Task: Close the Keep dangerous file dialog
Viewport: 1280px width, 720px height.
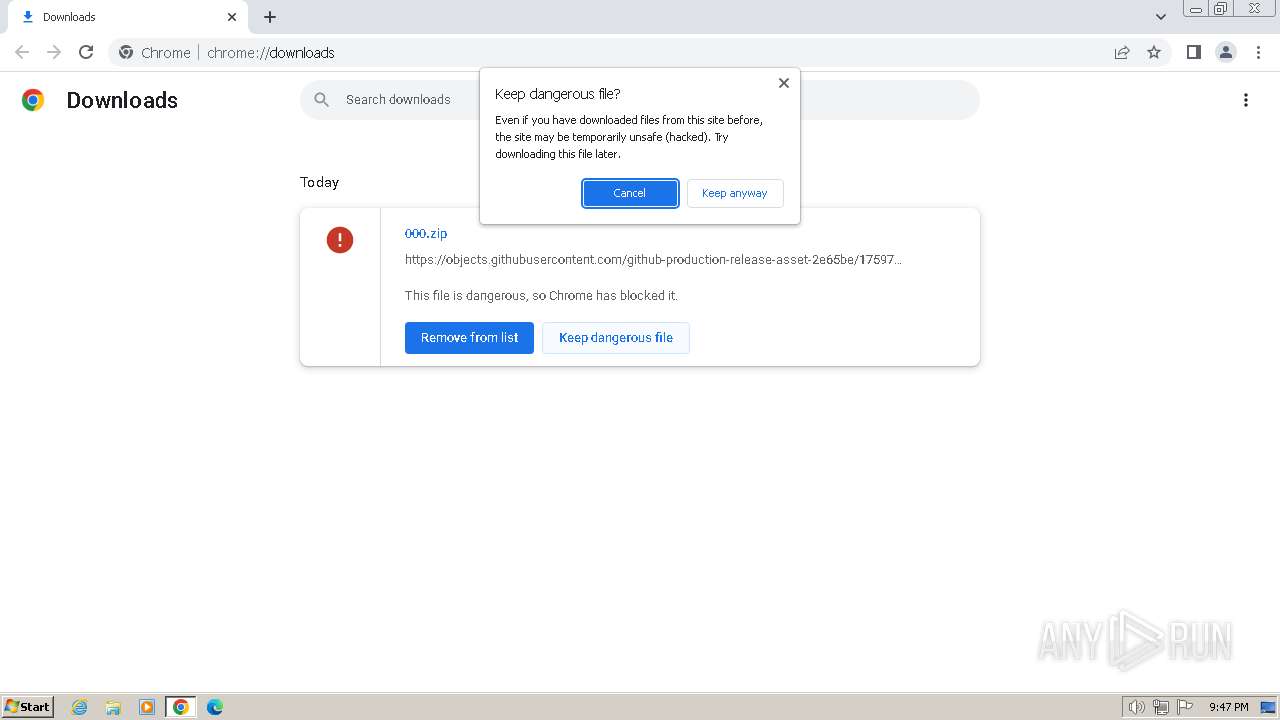Action: (x=784, y=83)
